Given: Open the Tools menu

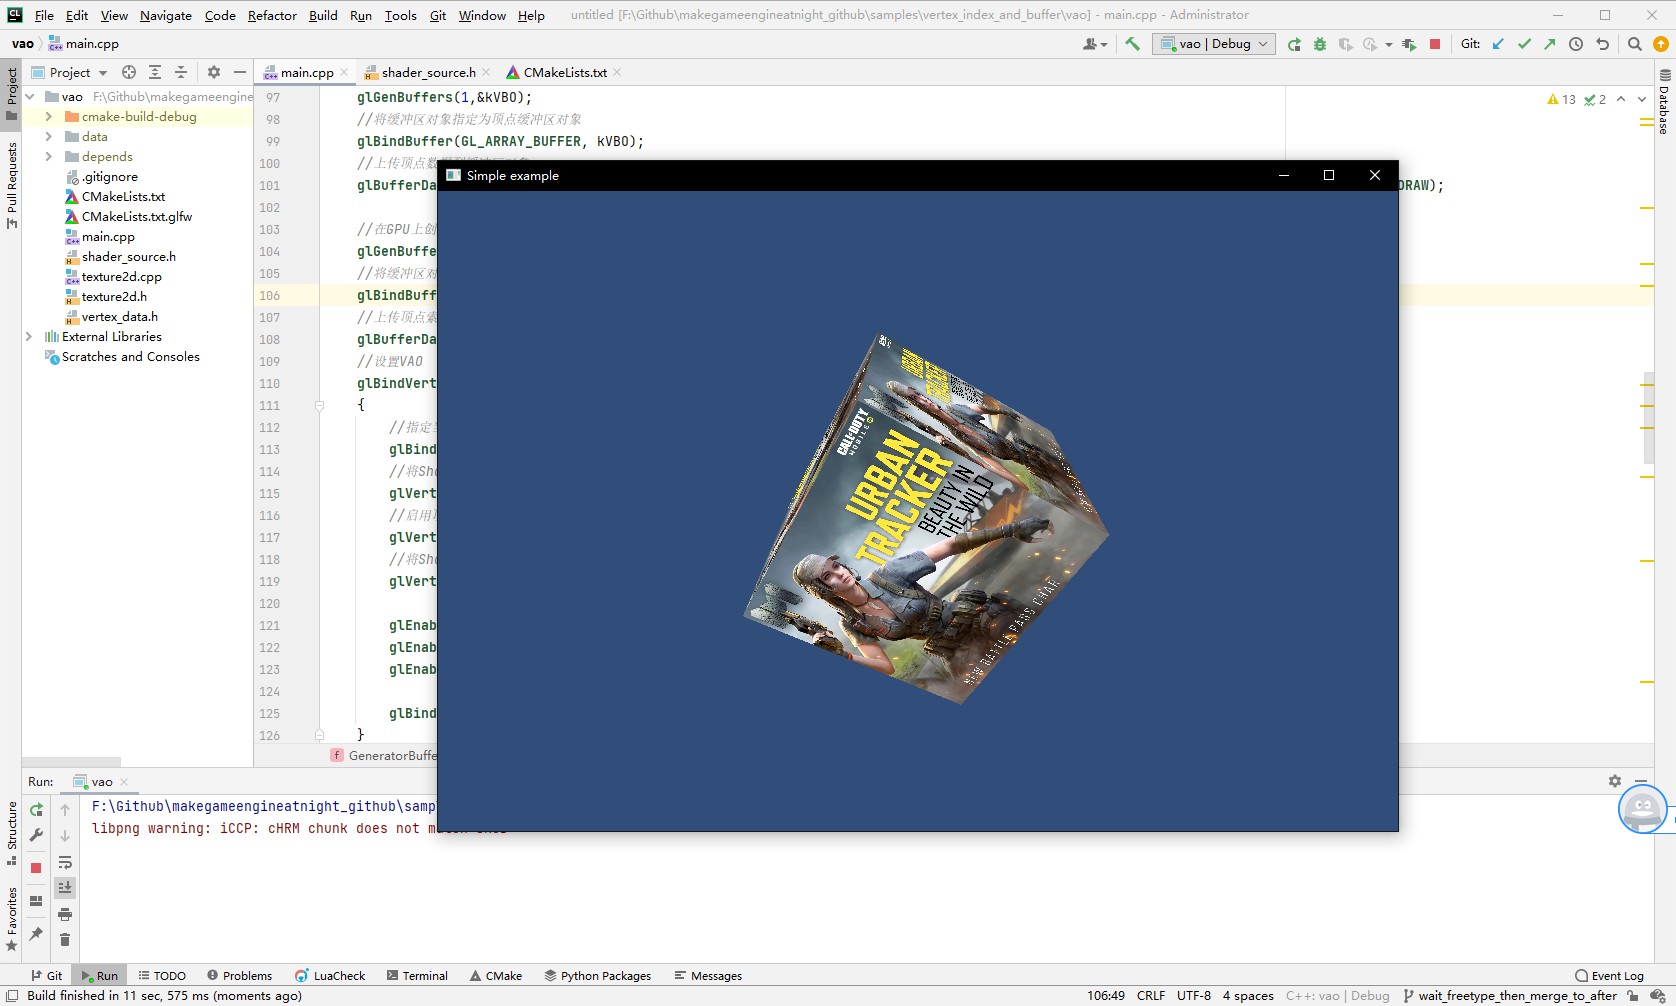Looking at the screenshot, I should pyautogui.click(x=400, y=15).
